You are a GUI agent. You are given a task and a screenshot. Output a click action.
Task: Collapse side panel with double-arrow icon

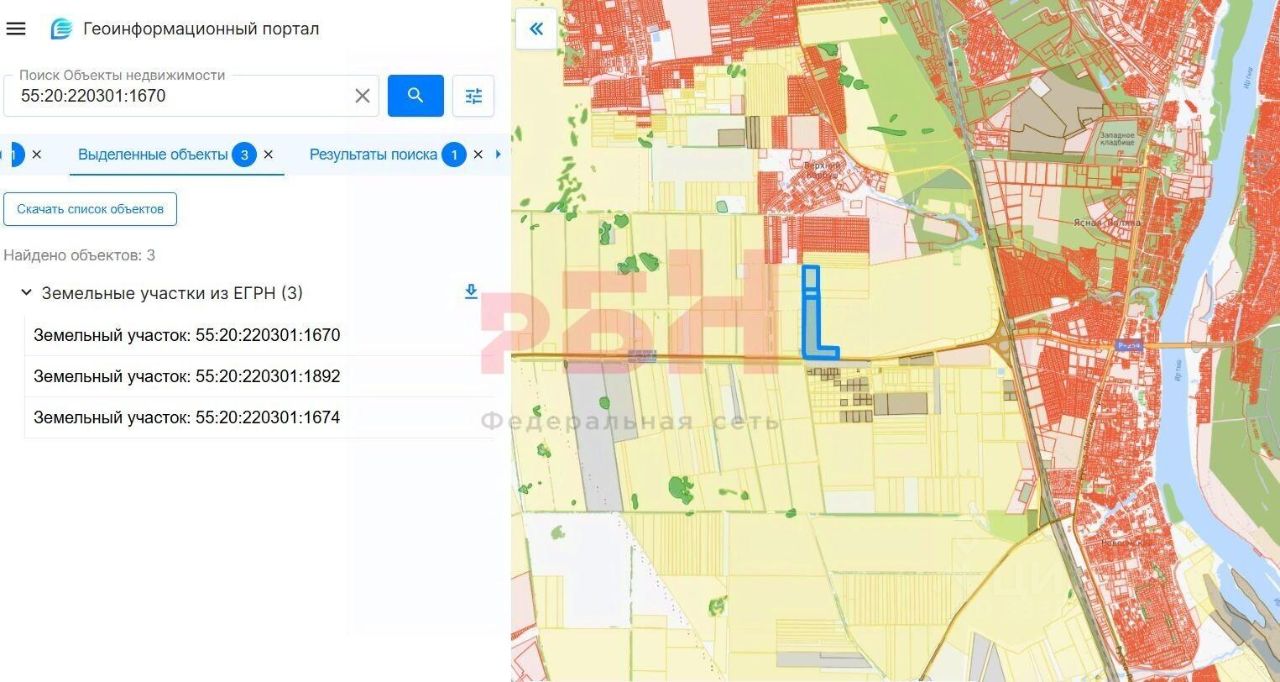(x=536, y=28)
